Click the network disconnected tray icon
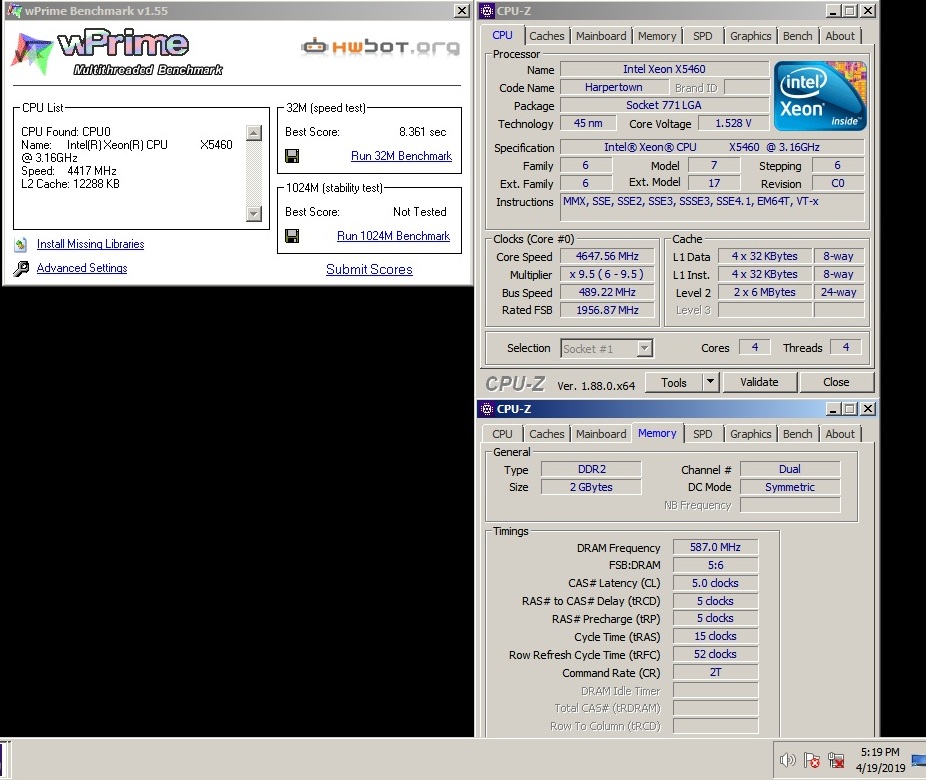This screenshot has width=926, height=780. pyautogui.click(x=836, y=760)
